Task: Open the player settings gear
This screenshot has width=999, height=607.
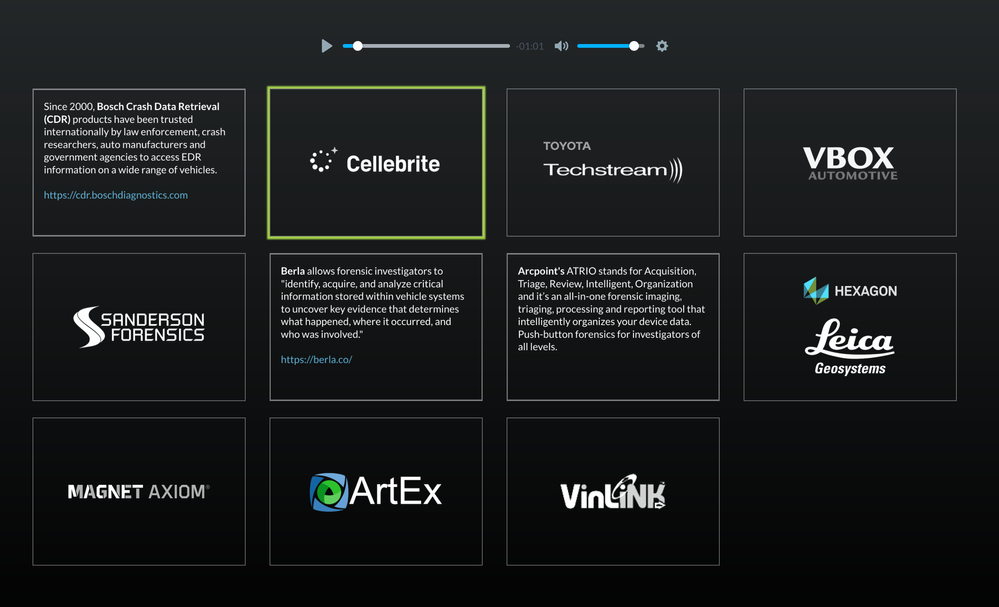Action: click(662, 46)
